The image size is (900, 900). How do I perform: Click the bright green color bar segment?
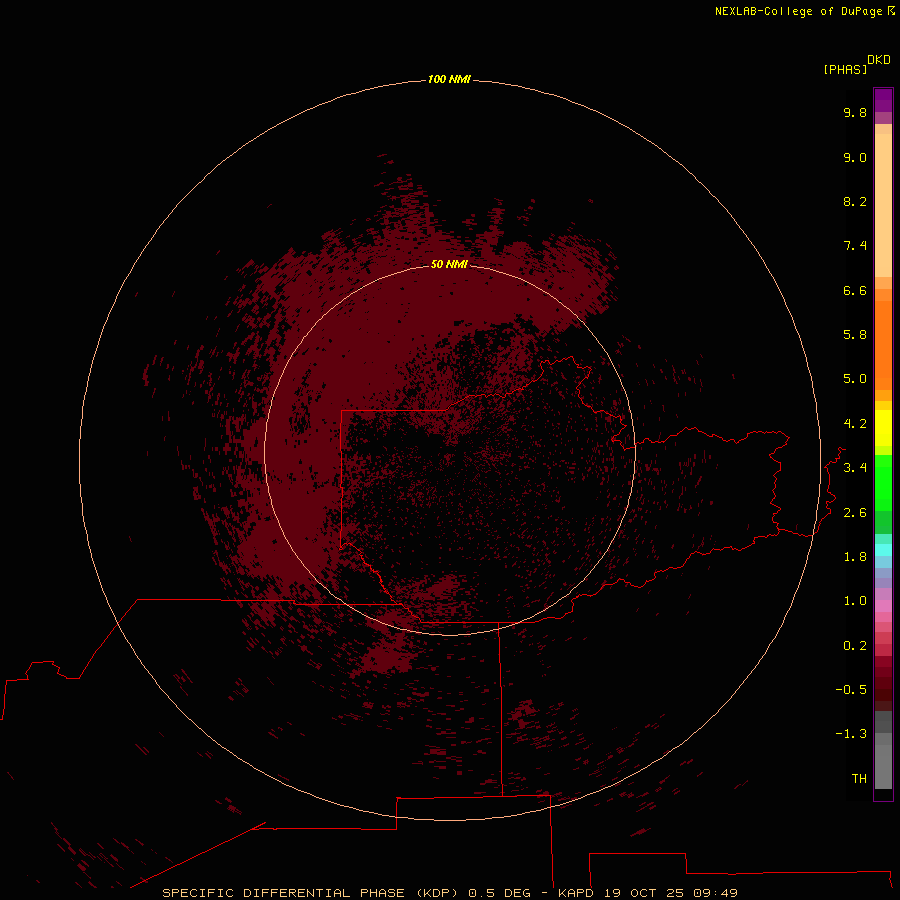click(x=883, y=483)
